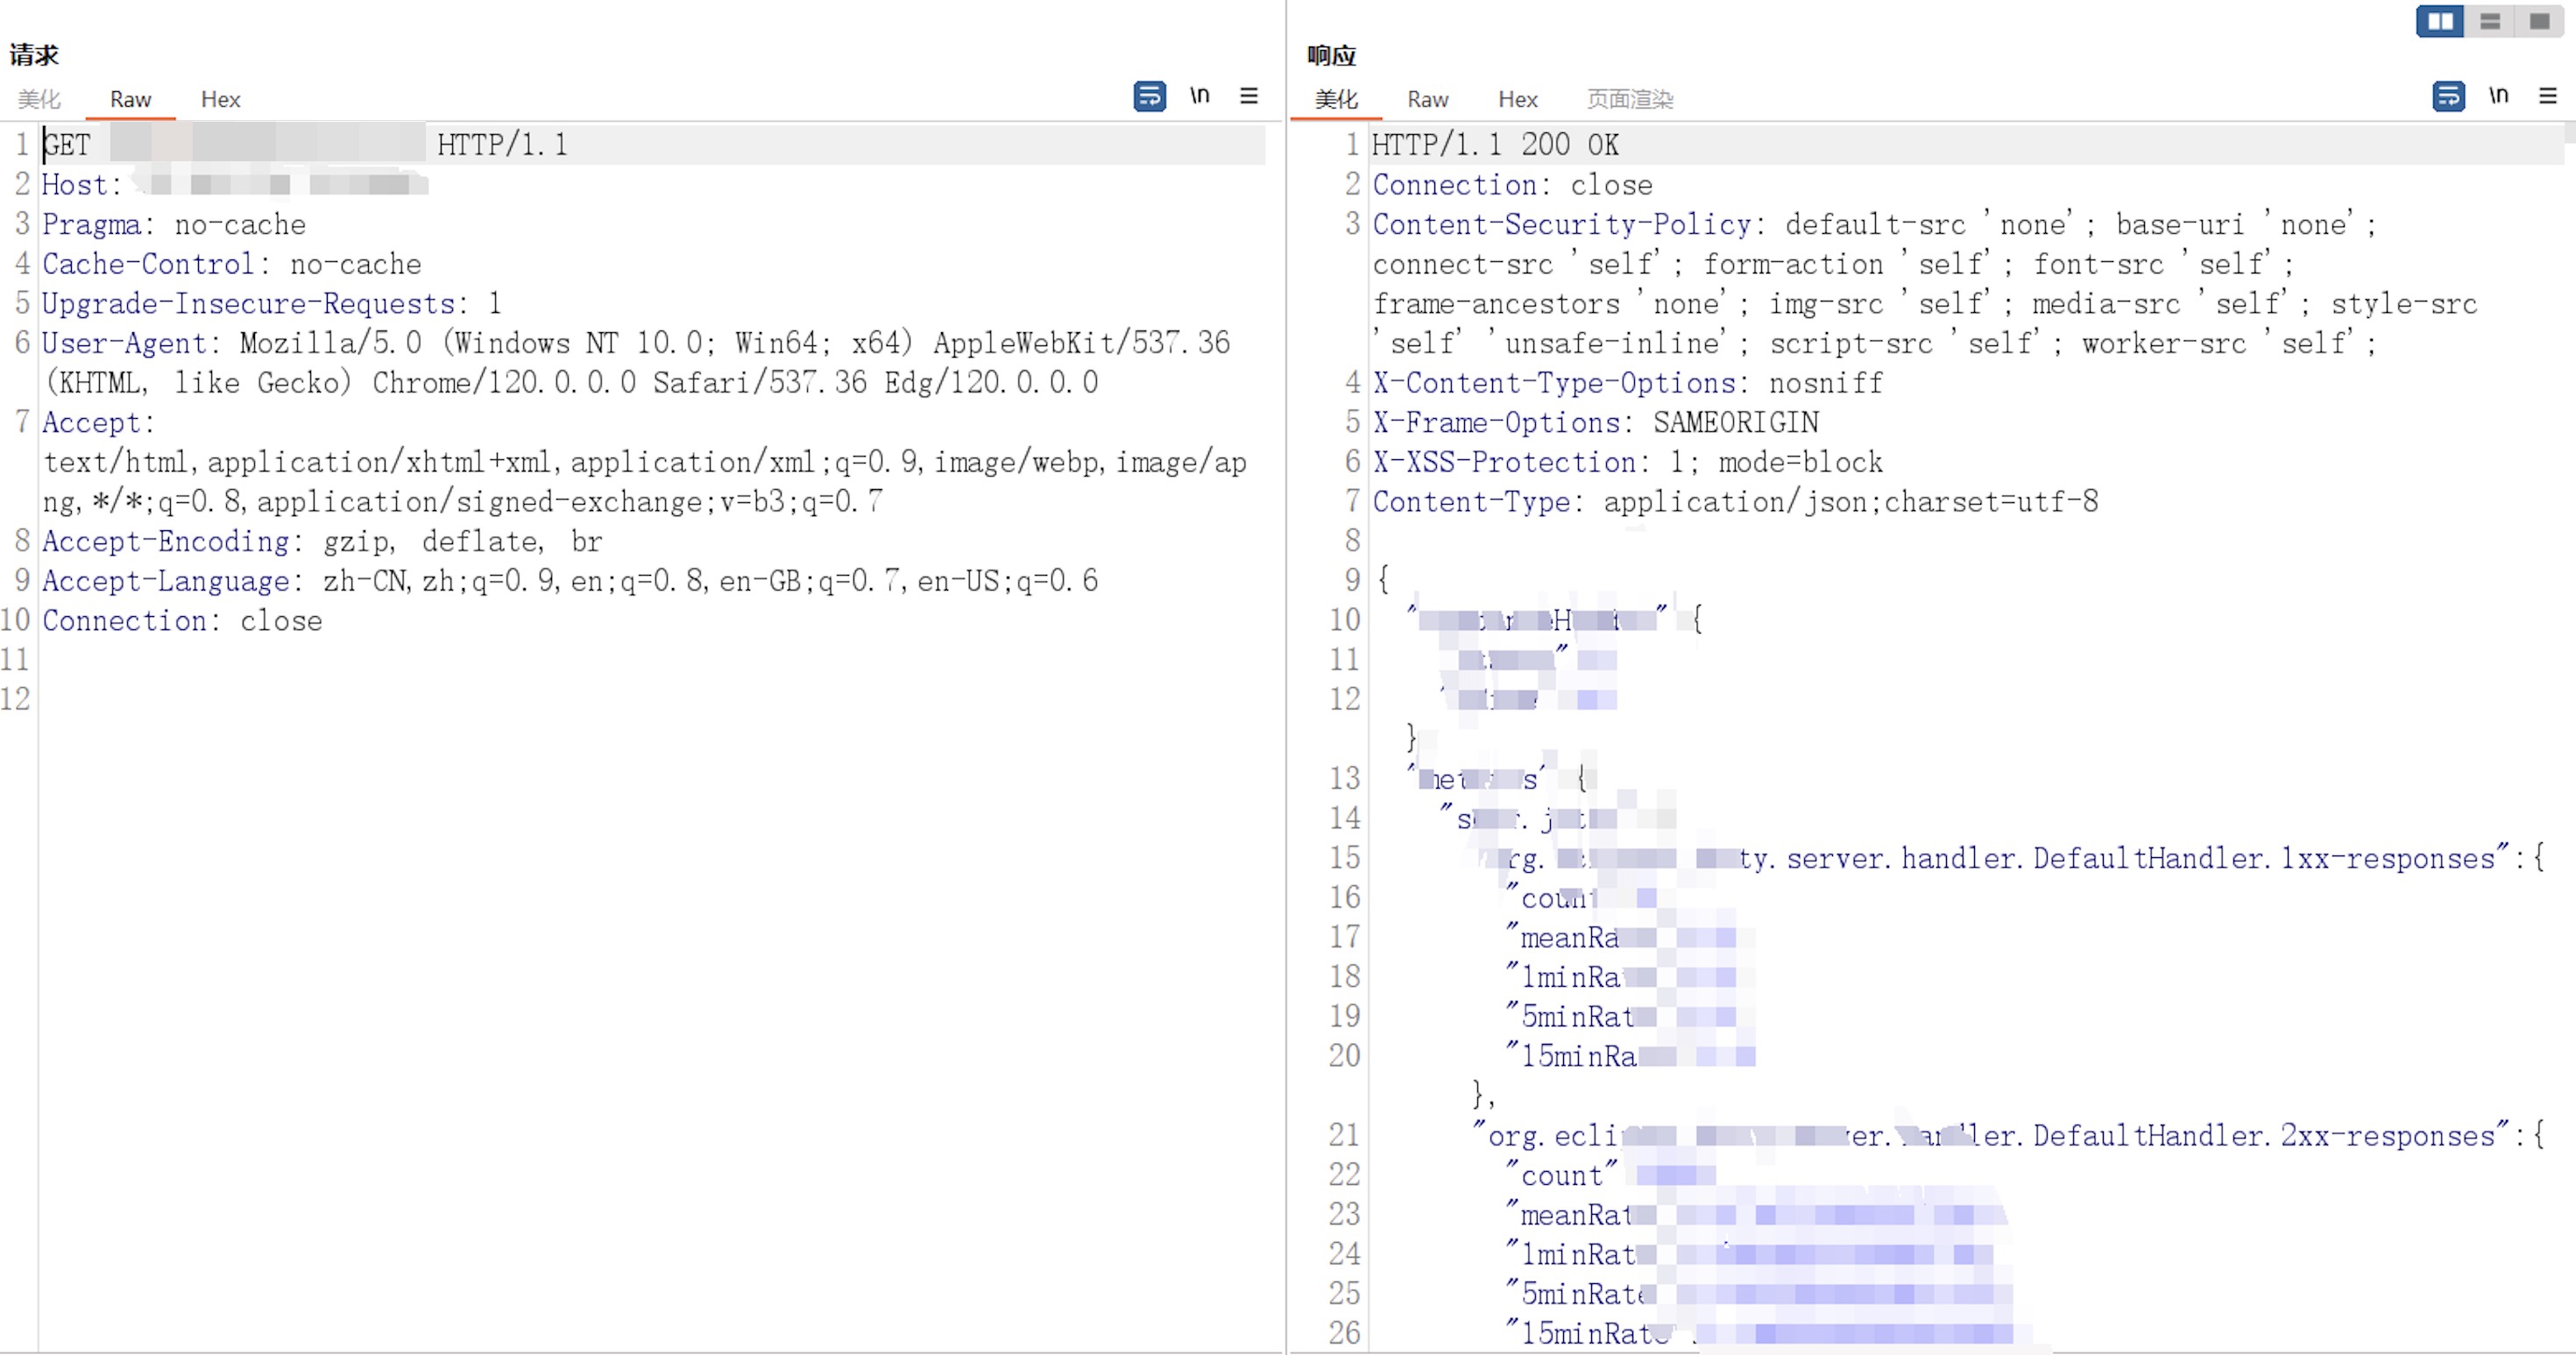Screen dimensions: 2576x1355
Task: Switch to single combined pane layout
Action: pos(2539,21)
